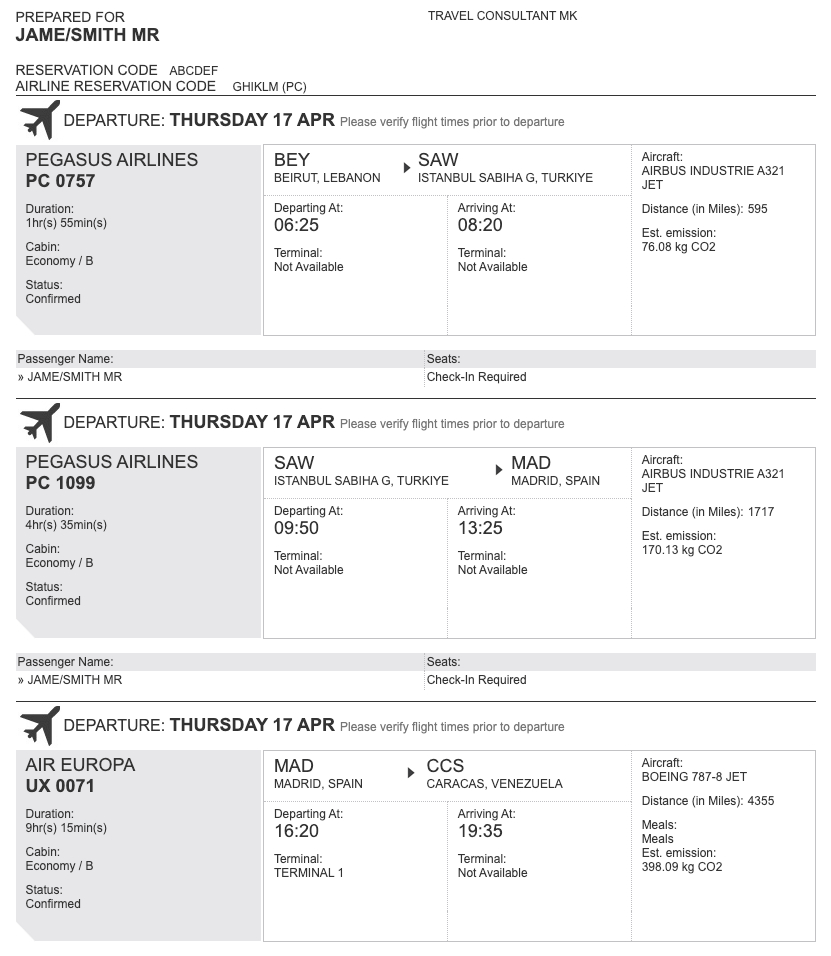Screen dimensions: 831x956
Task: Click the arrow between BEY and SAW
Action: [406, 168]
